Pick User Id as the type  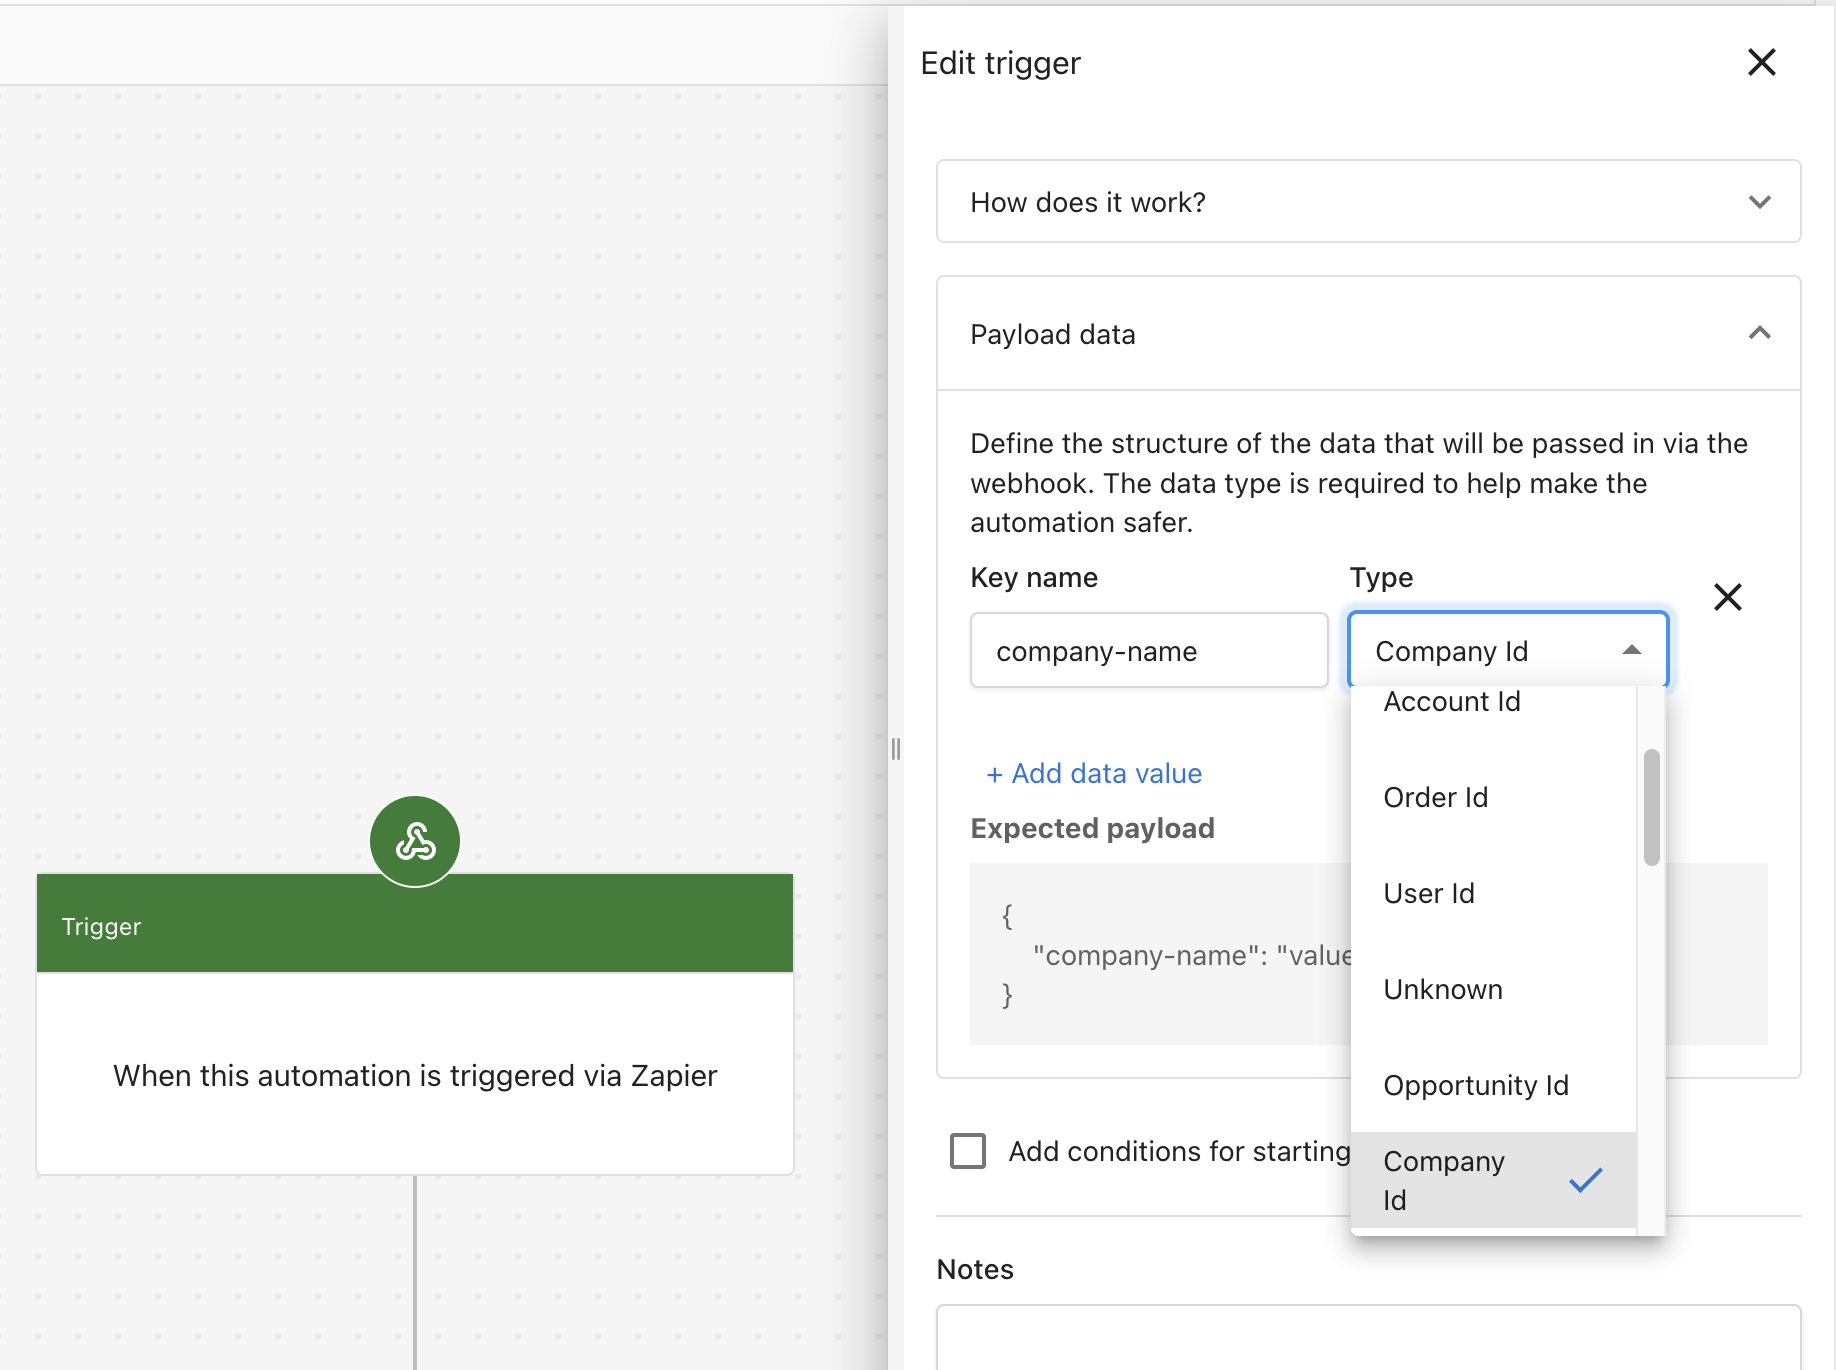[1428, 893]
